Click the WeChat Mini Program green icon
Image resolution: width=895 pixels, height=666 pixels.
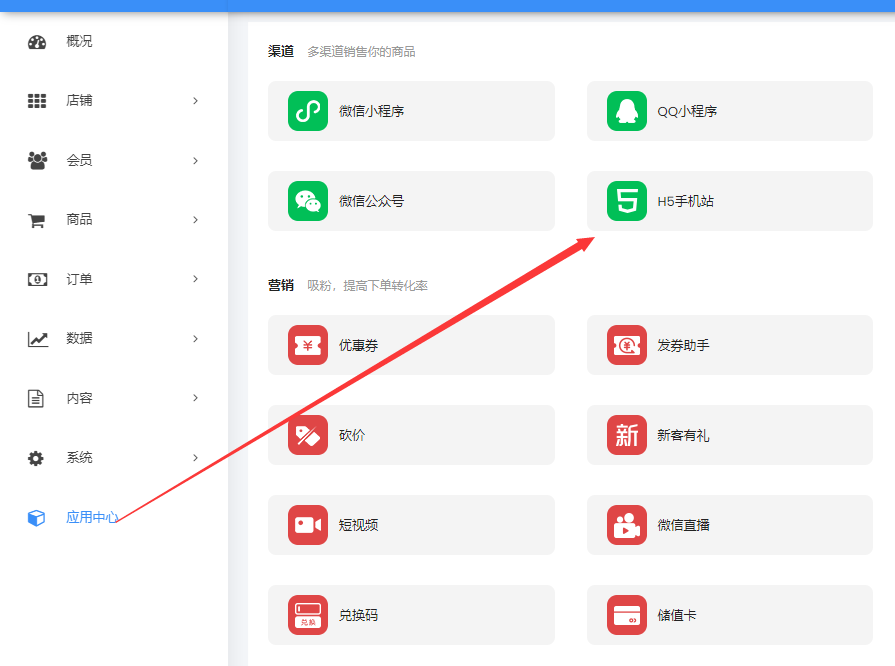tap(308, 111)
